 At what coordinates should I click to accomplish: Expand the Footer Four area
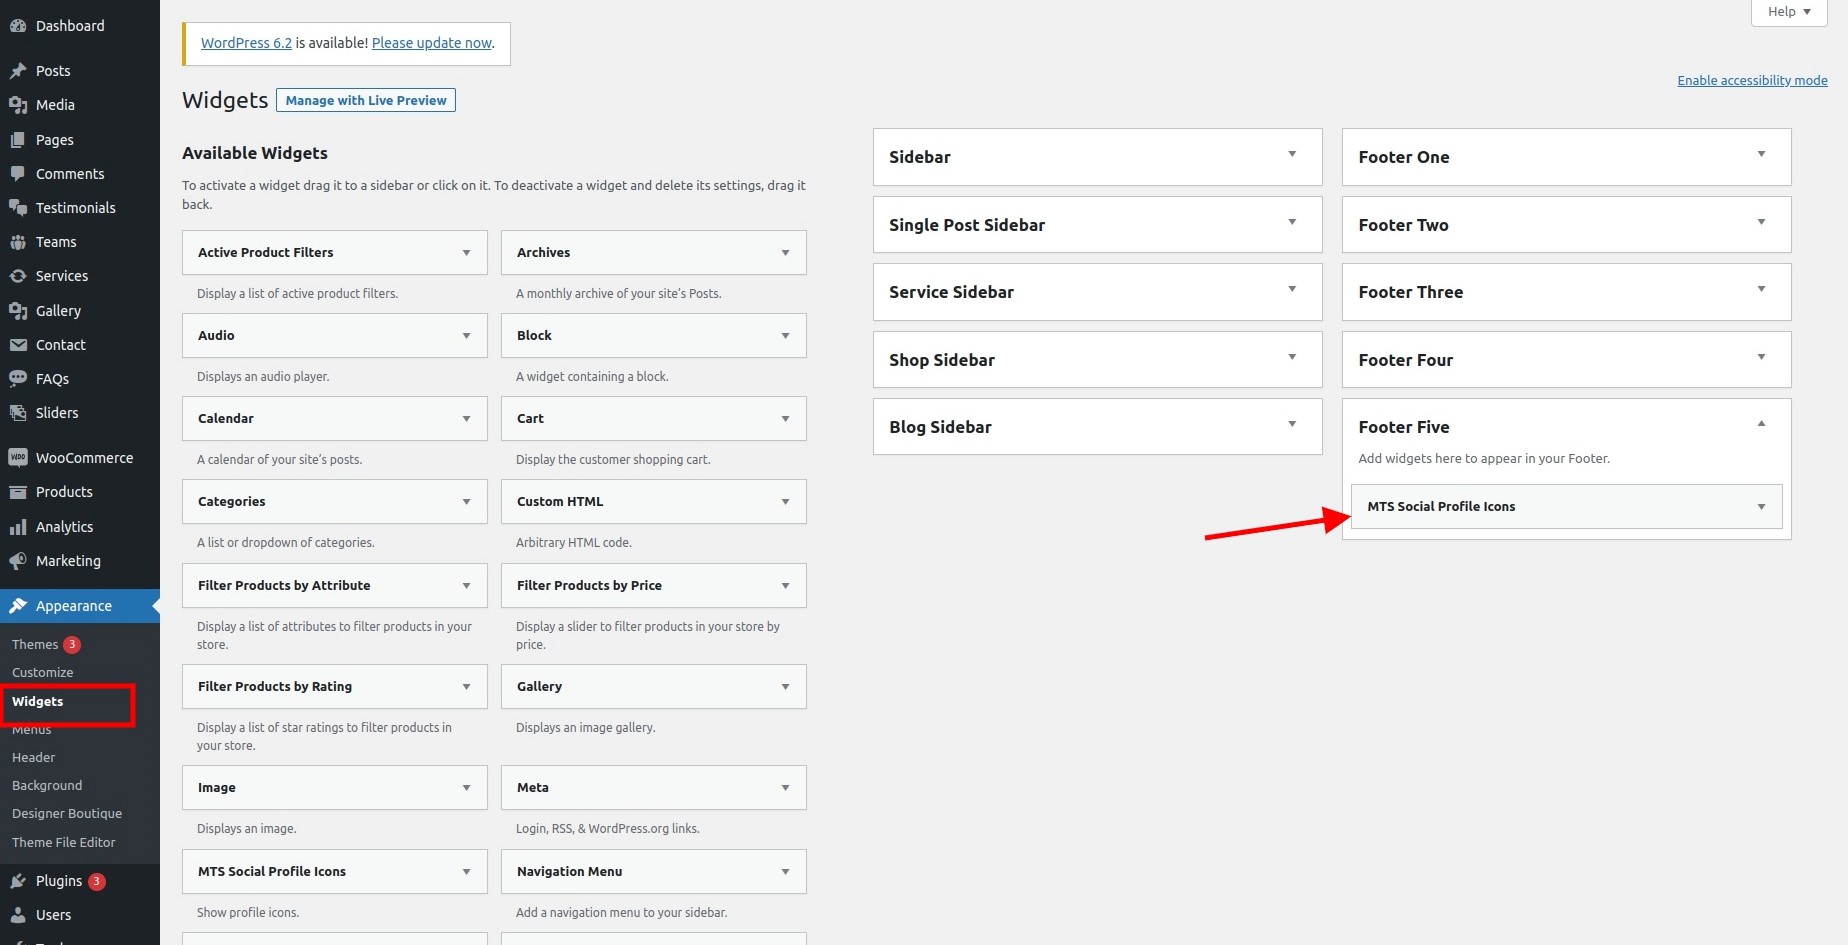tap(1566, 360)
